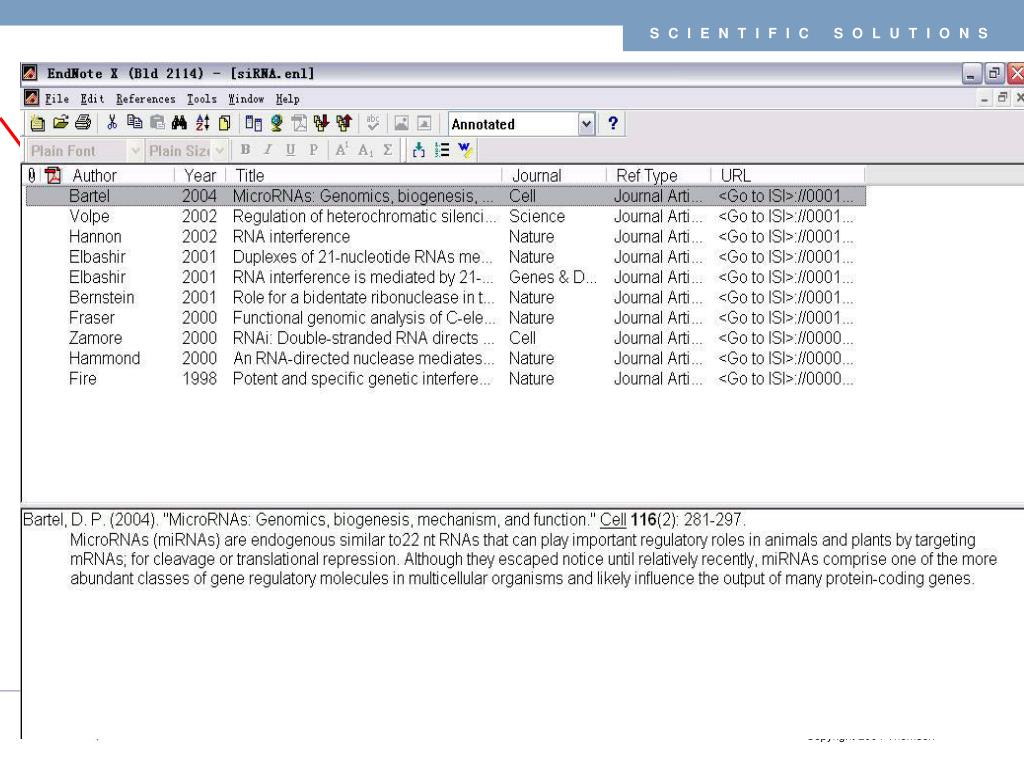
Task: Click the Return to Word icon
Action: click(465, 150)
